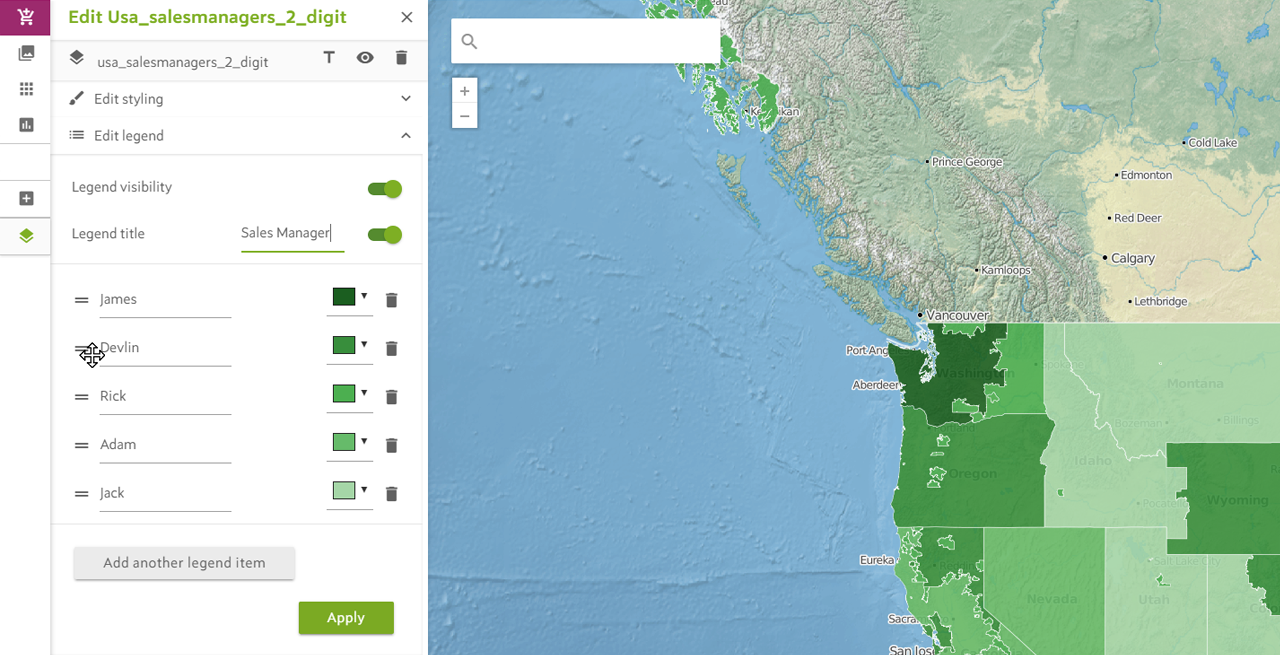The height and width of the screenshot is (655, 1280).
Task: Open the chart statistics sidebar icon
Action: (26, 125)
